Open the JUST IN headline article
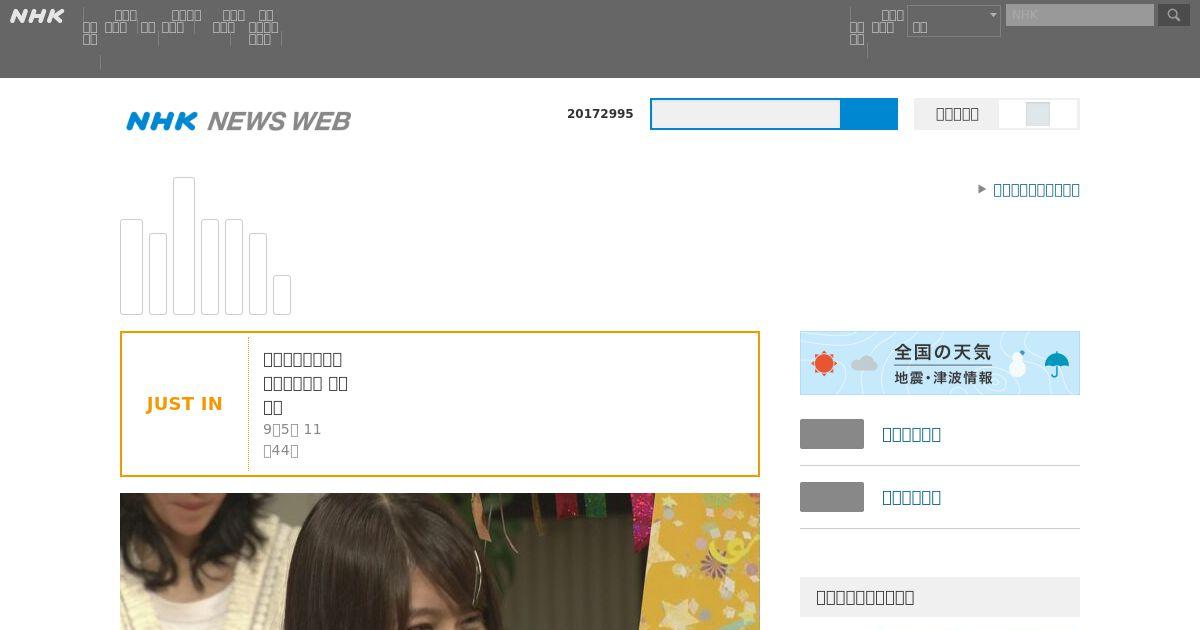The height and width of the screenshot is (630, 1200). click(305, 383)
